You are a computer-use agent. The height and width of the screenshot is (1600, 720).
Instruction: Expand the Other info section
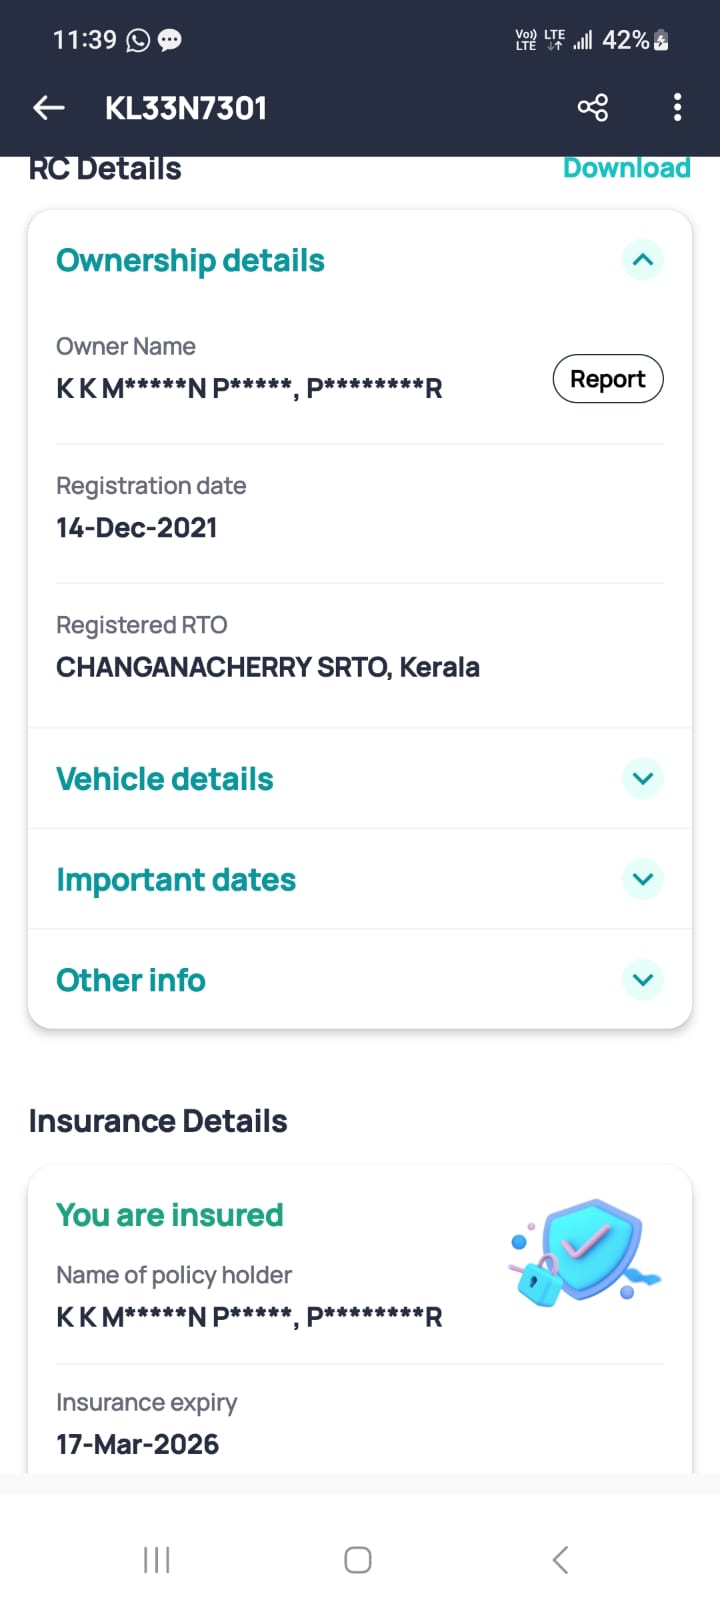pyautogui.click(x=643, y=980)
